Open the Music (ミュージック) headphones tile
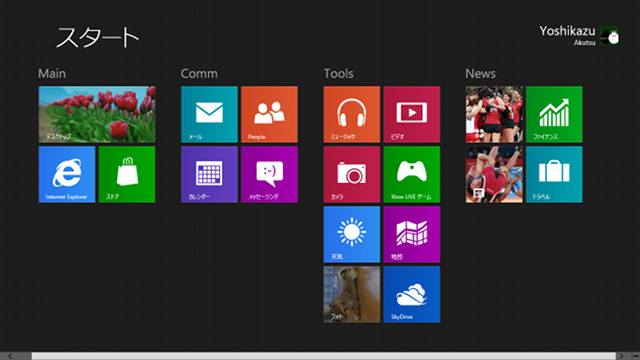Screen dimensions: 640x360 click(352, 114)
